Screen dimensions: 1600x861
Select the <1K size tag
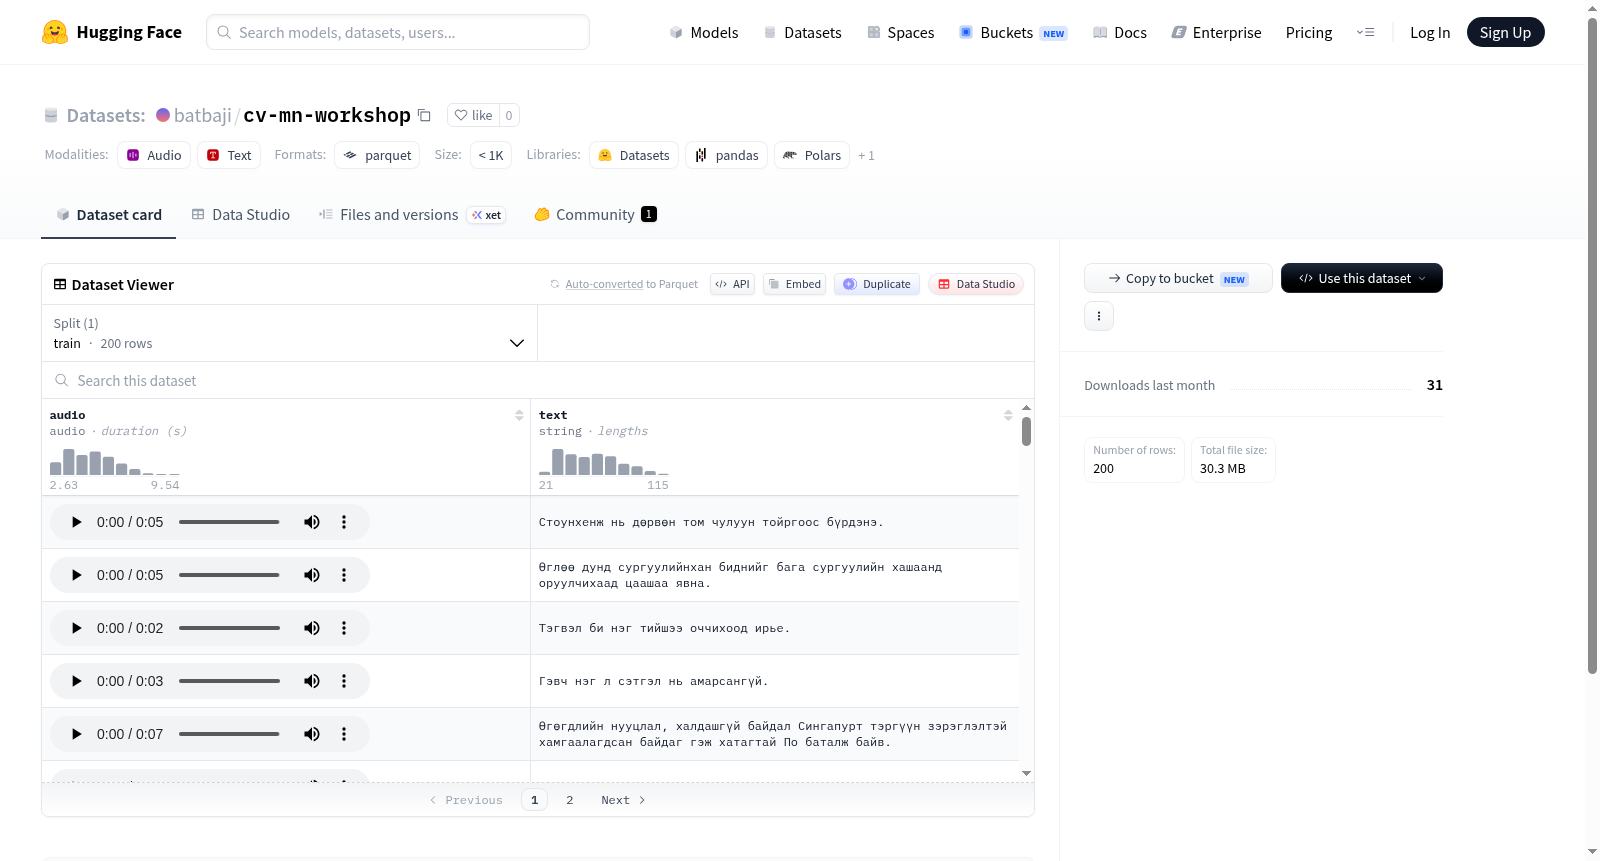pyautogui.click(x=491, y=155)
